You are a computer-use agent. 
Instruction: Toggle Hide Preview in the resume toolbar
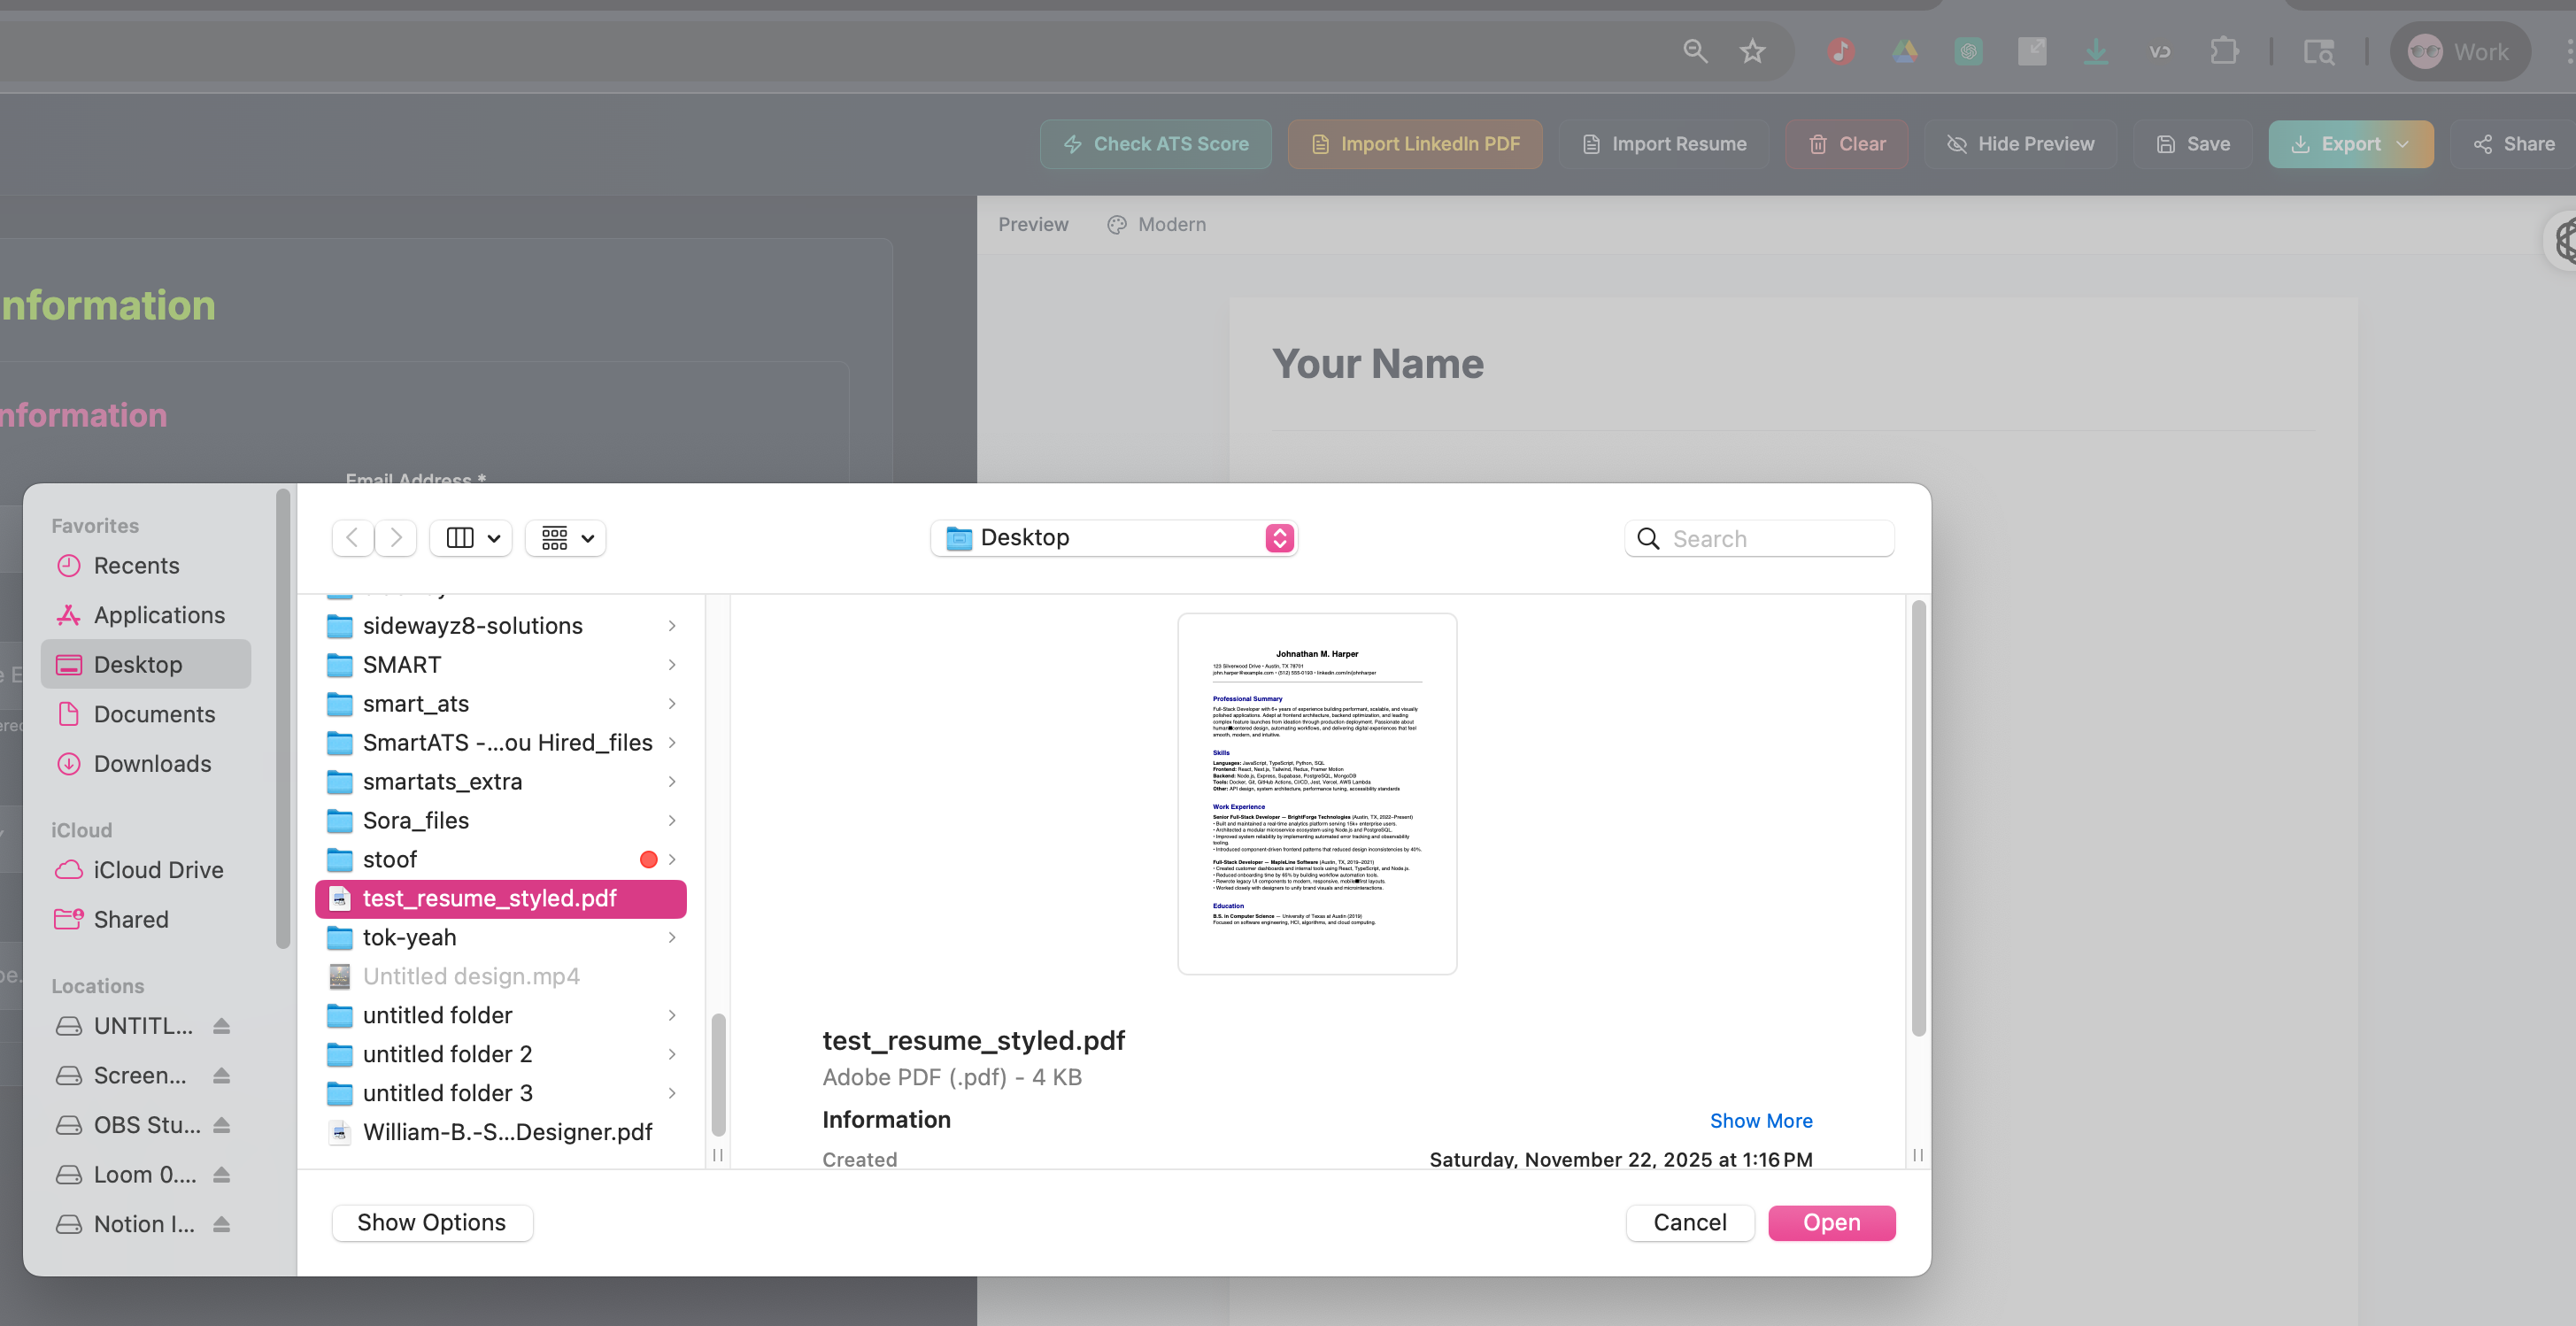click(x=2020, y=143)
